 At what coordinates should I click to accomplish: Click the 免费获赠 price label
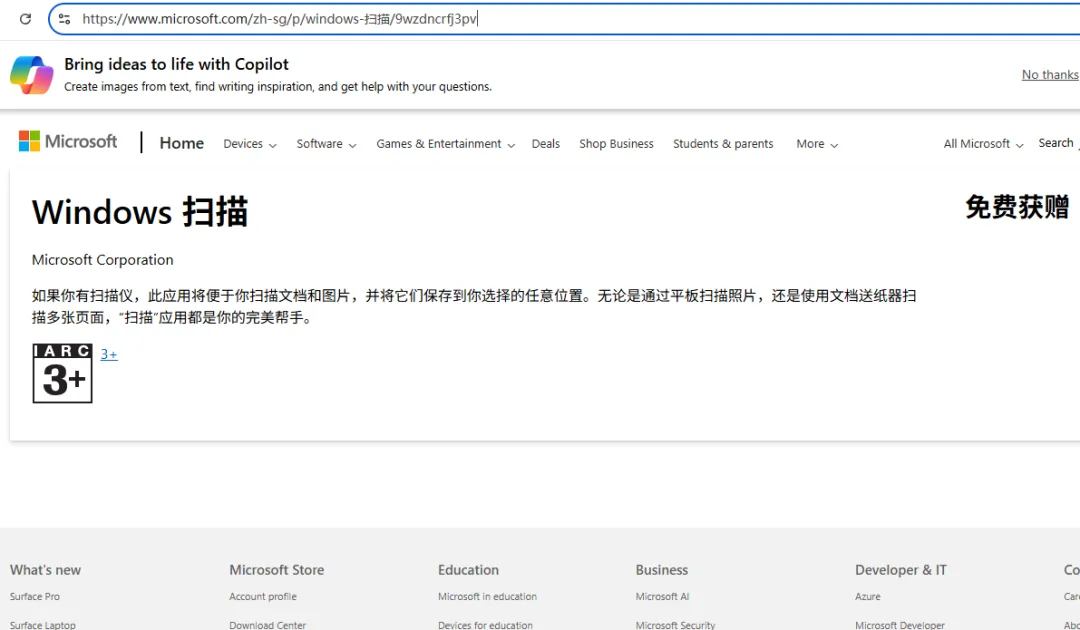(1017, 207)
